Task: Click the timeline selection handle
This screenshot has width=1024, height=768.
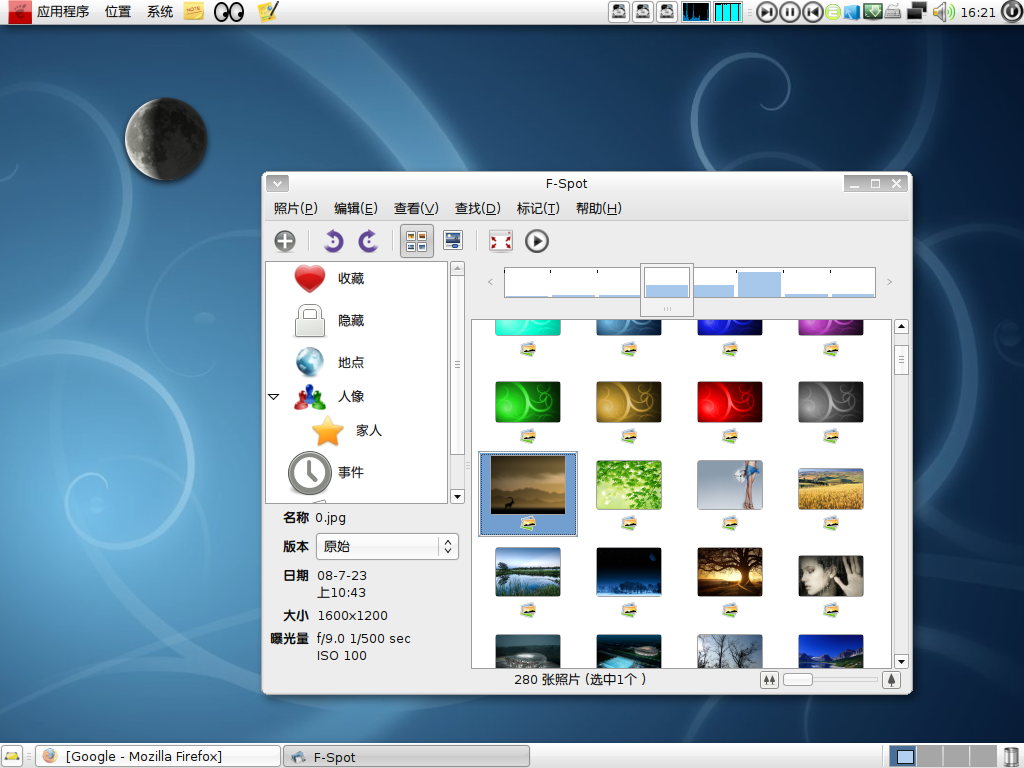Action: point(667,308)
